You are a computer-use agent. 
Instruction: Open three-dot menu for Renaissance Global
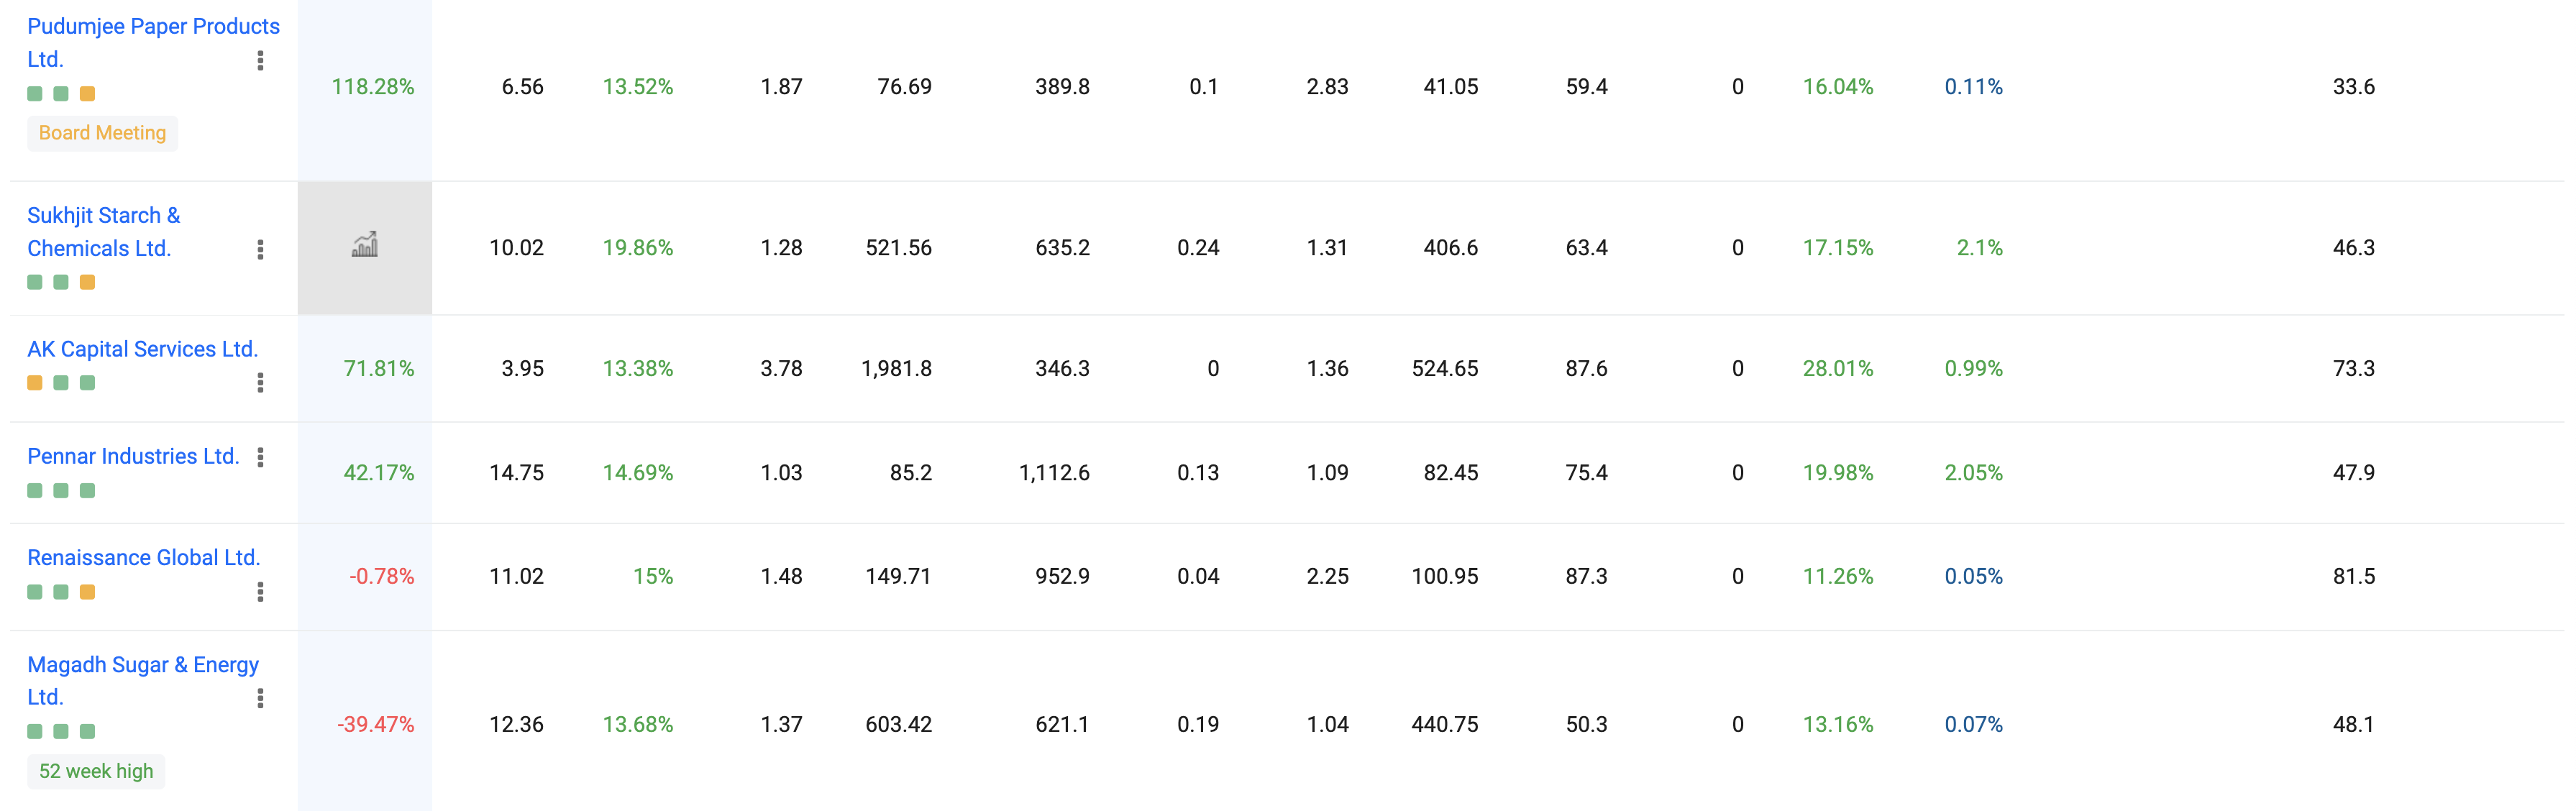point(260,592)
